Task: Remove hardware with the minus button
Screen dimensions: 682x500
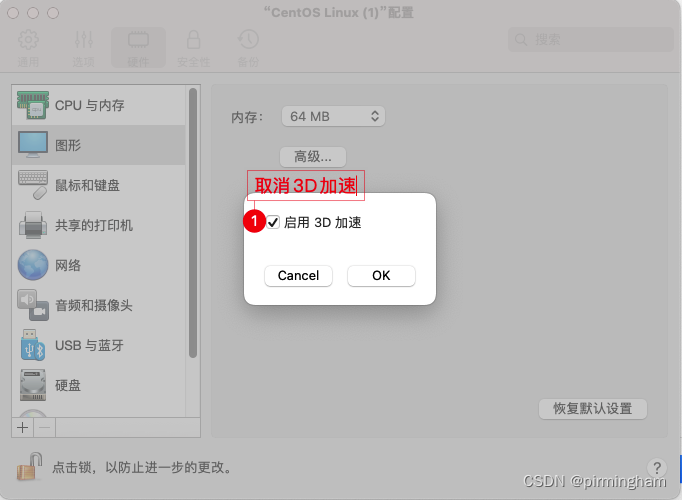Action: pos(45,428)
